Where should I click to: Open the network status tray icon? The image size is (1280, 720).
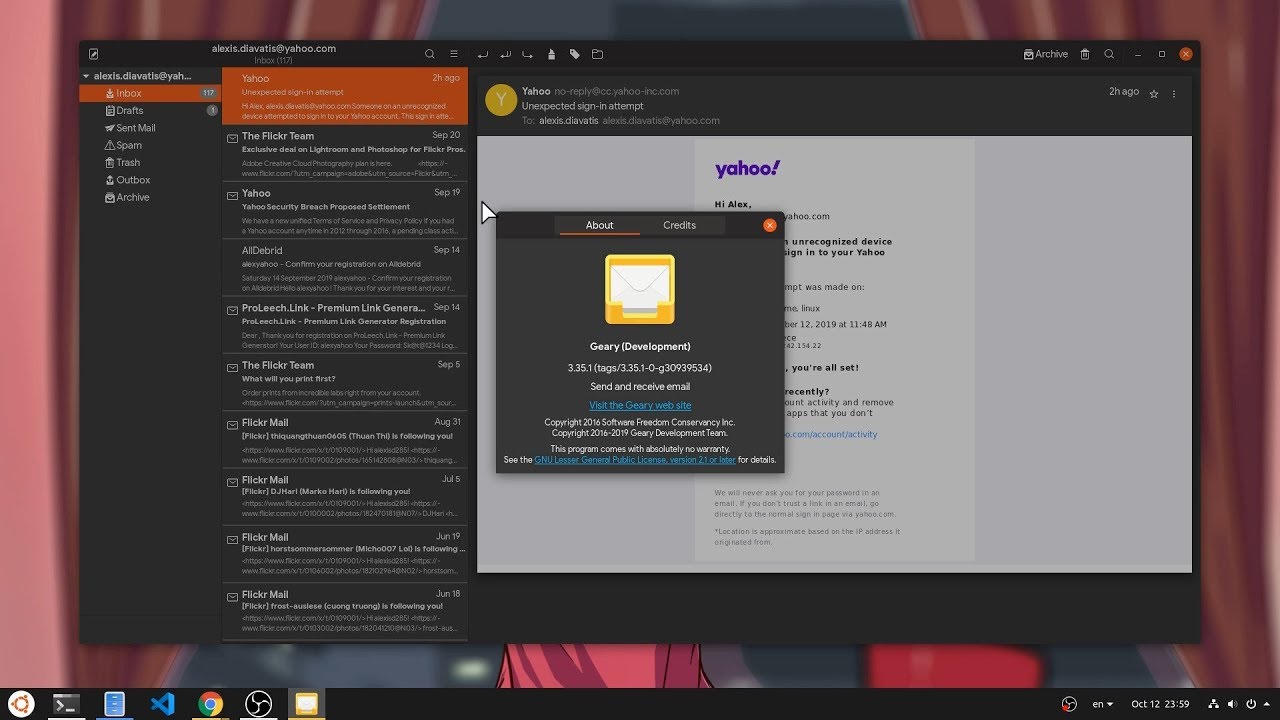(x=1213, y=704)
